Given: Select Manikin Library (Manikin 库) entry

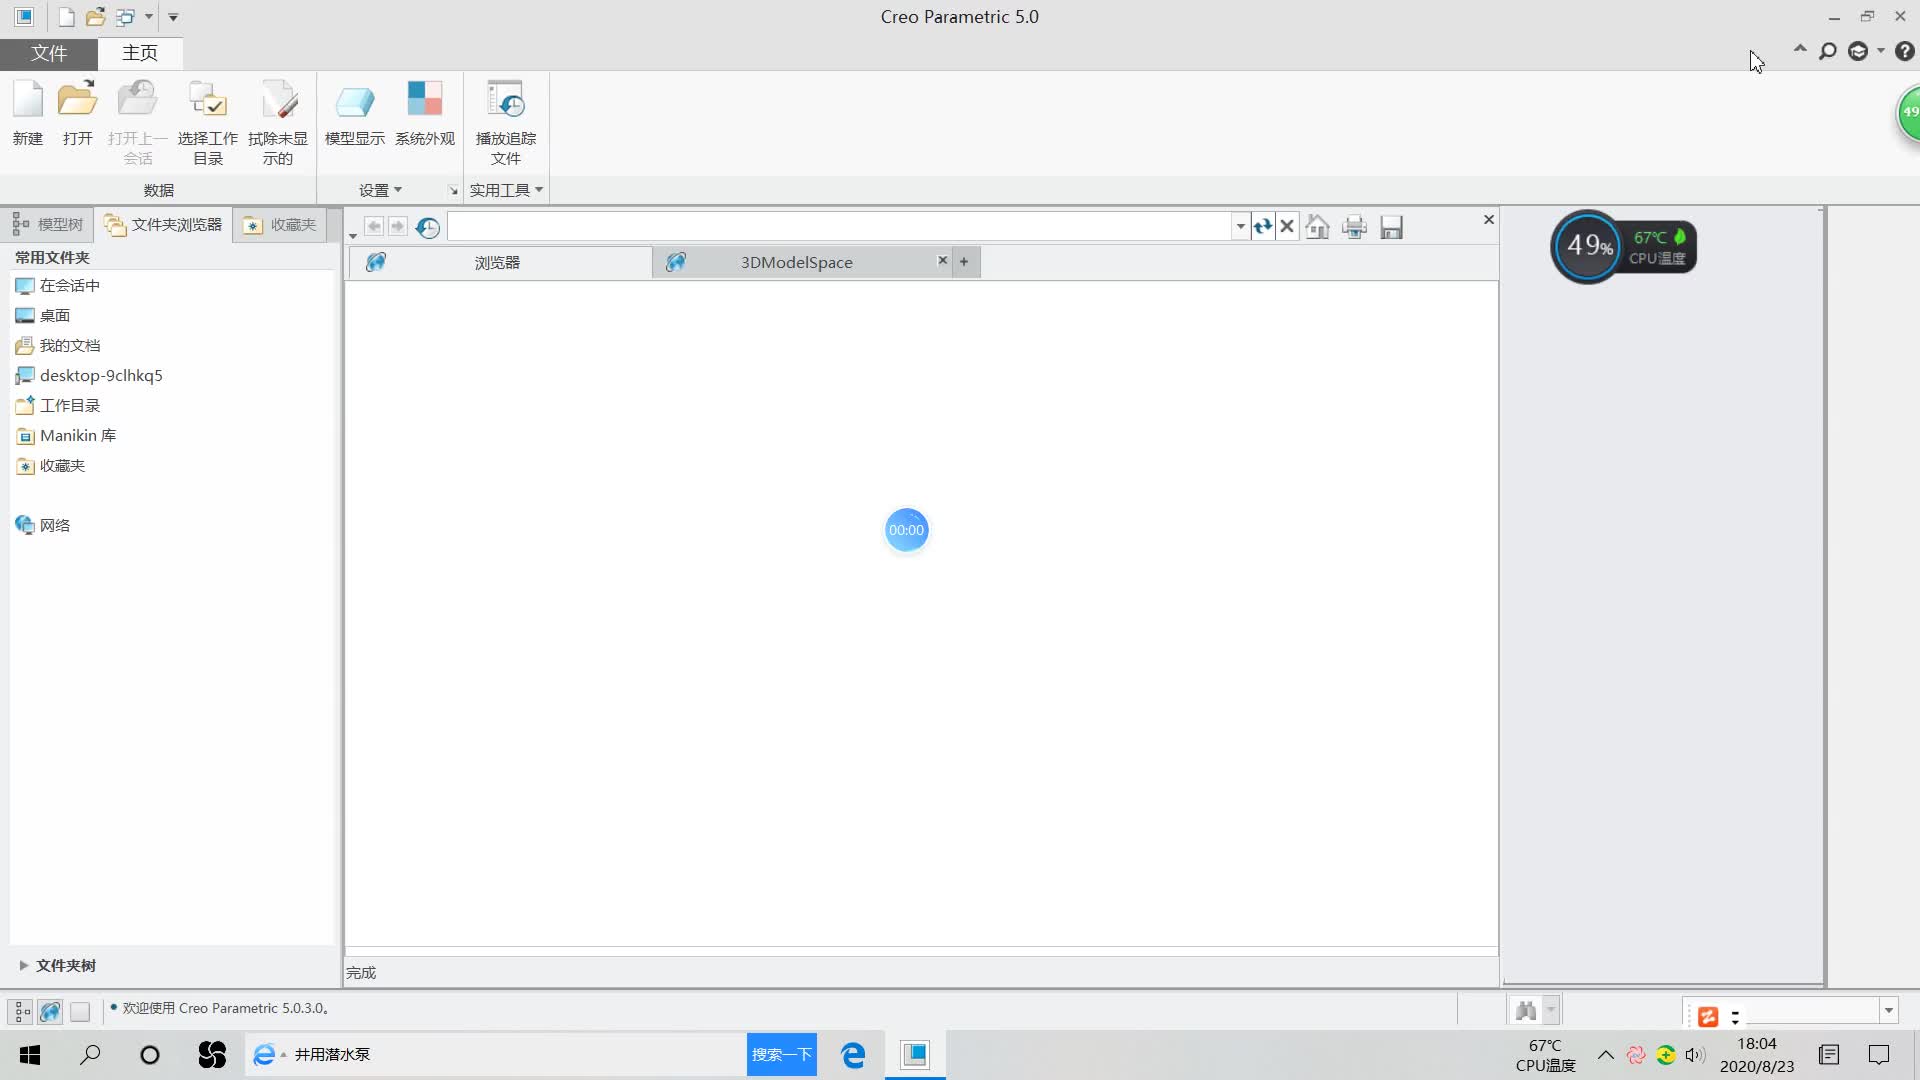Looking at the screenshot, I should click(x=66, y=436).
